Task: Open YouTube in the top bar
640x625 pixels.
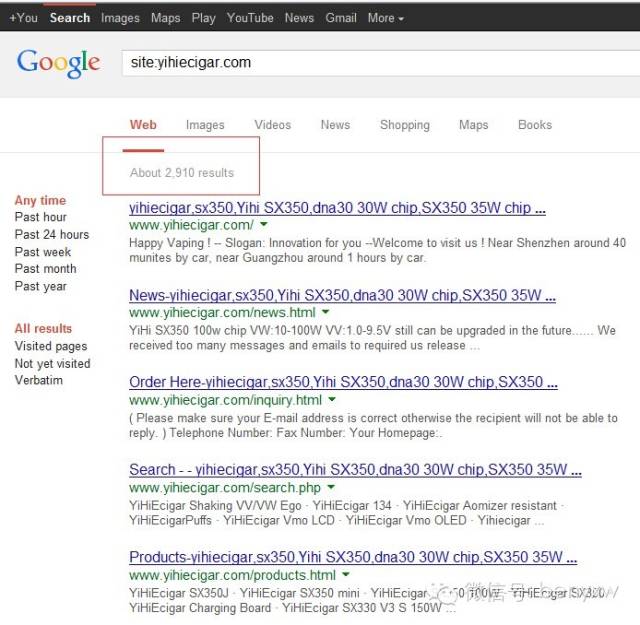Action: point(250,18)
